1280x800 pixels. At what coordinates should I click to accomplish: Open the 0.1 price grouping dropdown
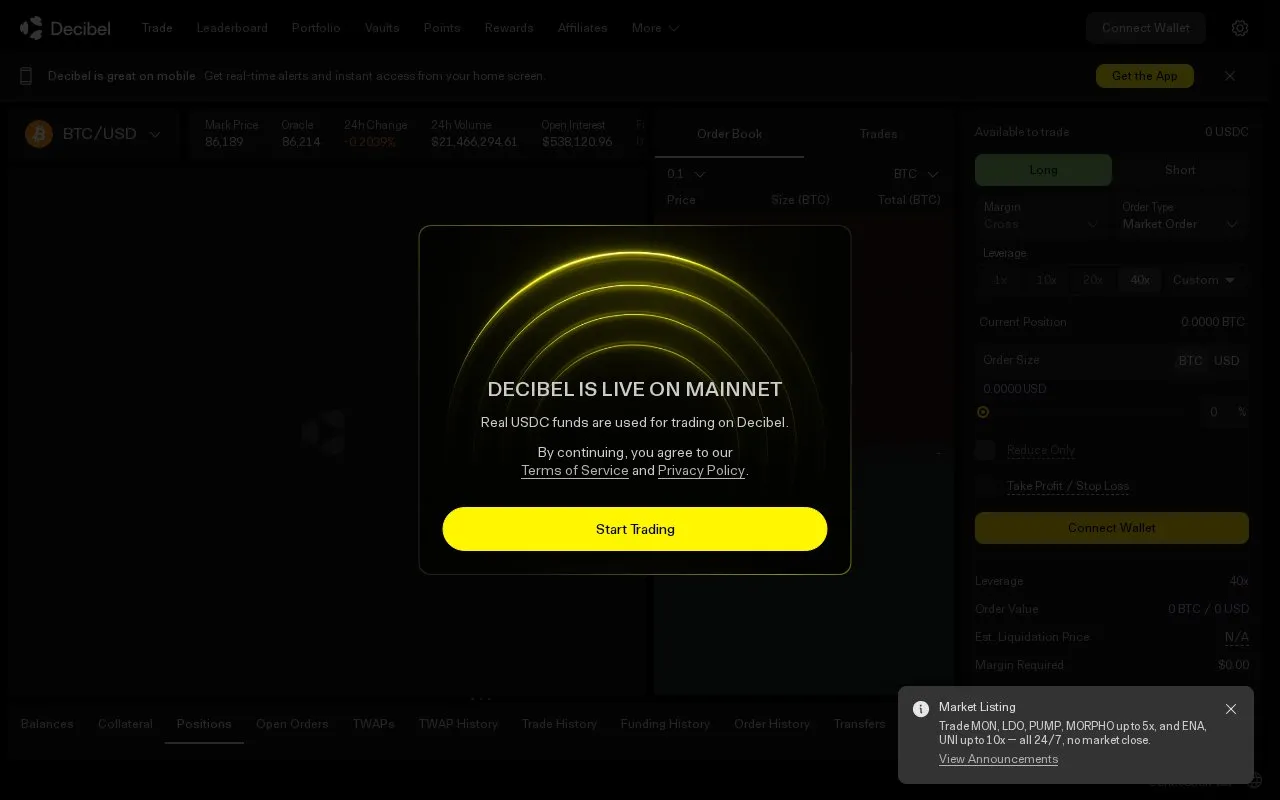686,174
